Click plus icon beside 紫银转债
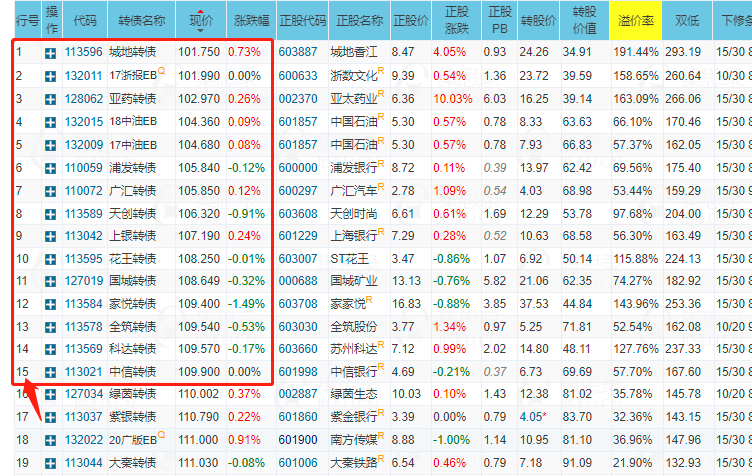 [x=50, y=418]
